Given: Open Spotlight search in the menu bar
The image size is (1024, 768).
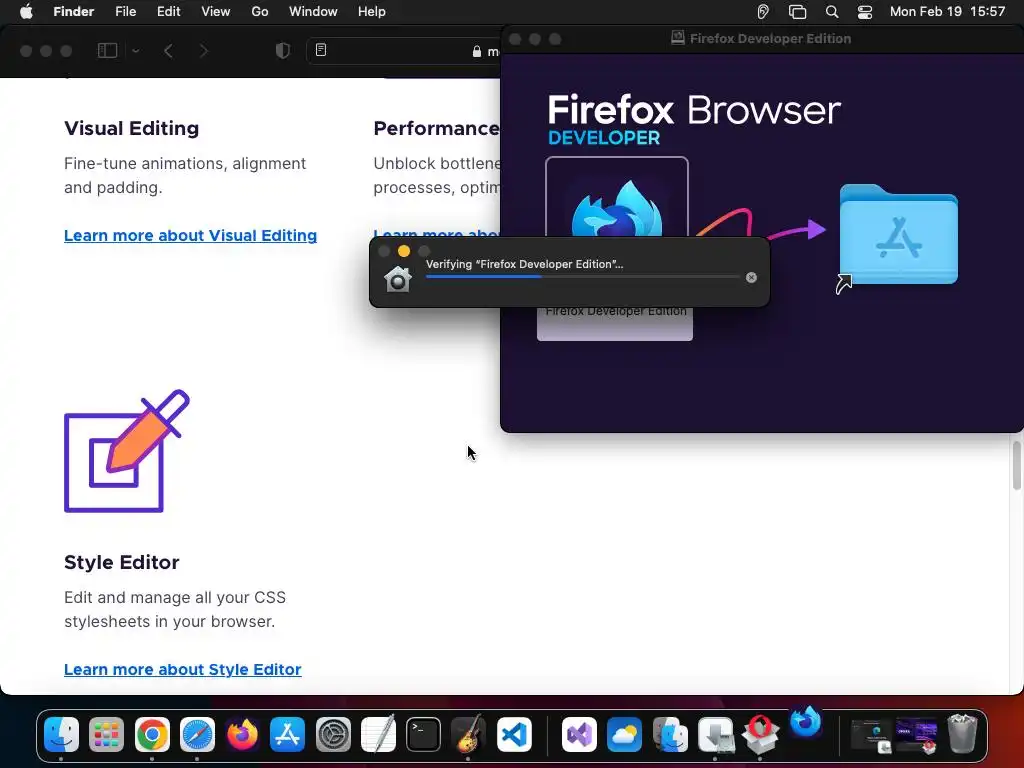Looking at the screenshot, I should point(831,12).
